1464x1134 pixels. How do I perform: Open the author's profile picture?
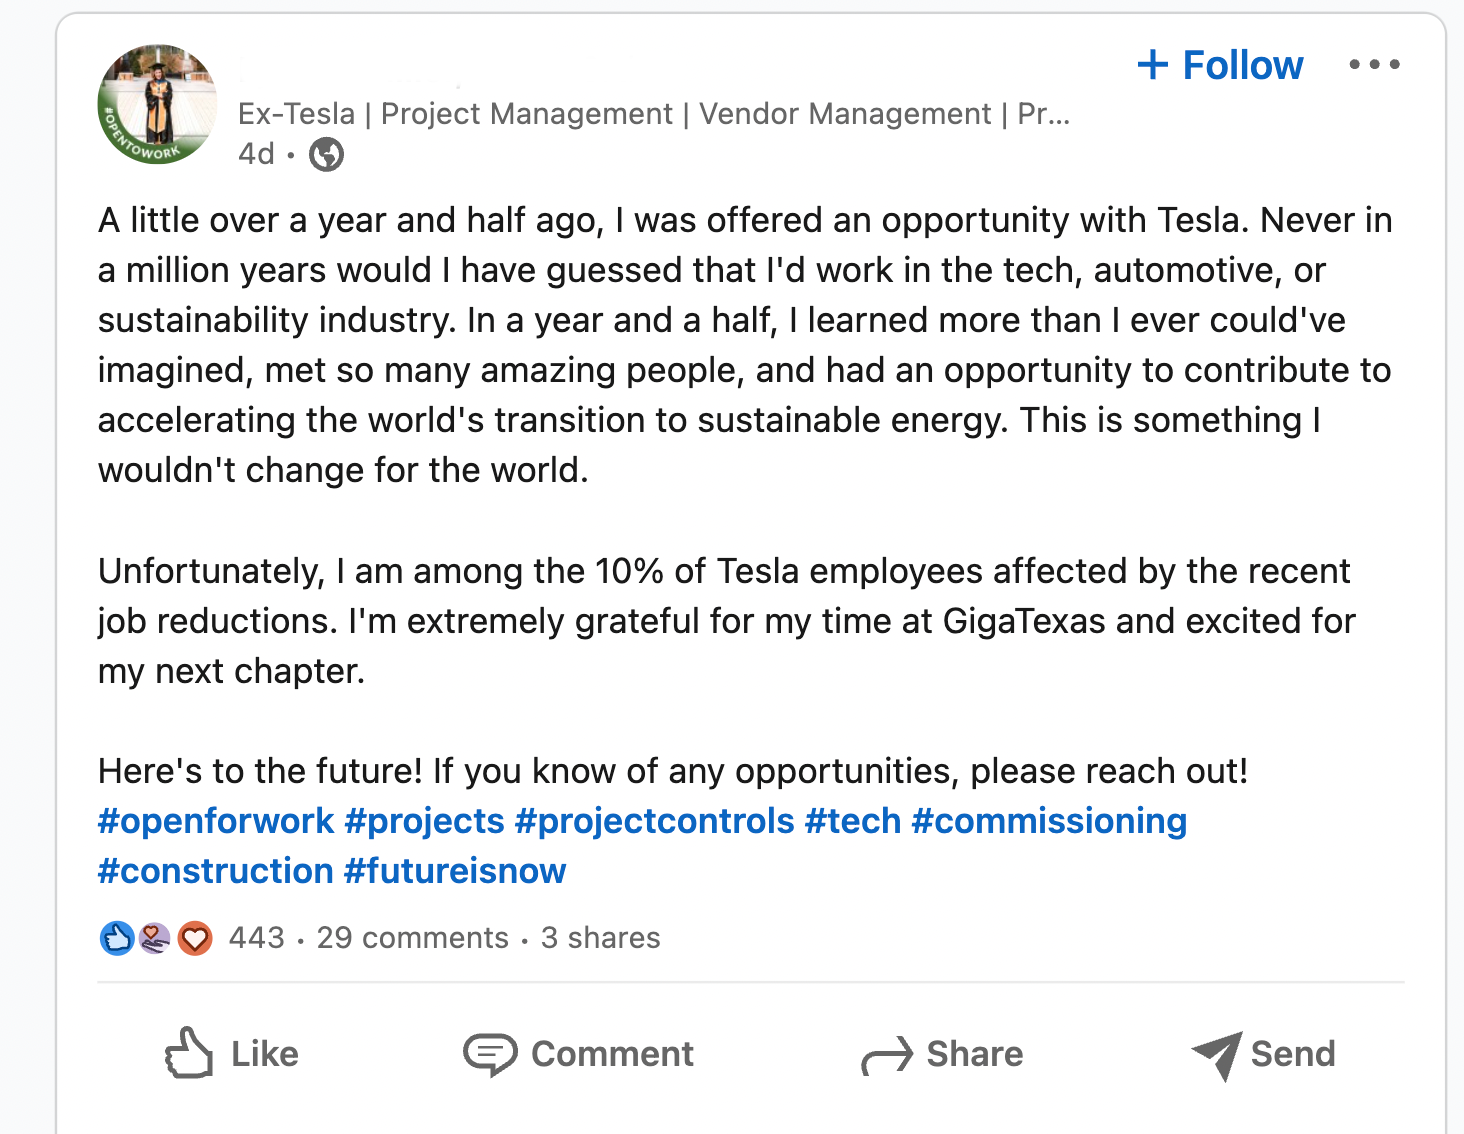(157, 104)
